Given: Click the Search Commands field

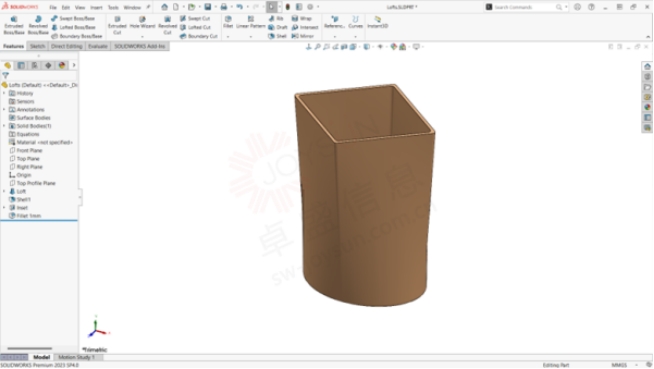Looking at the screenshot, I should [524, 7].
